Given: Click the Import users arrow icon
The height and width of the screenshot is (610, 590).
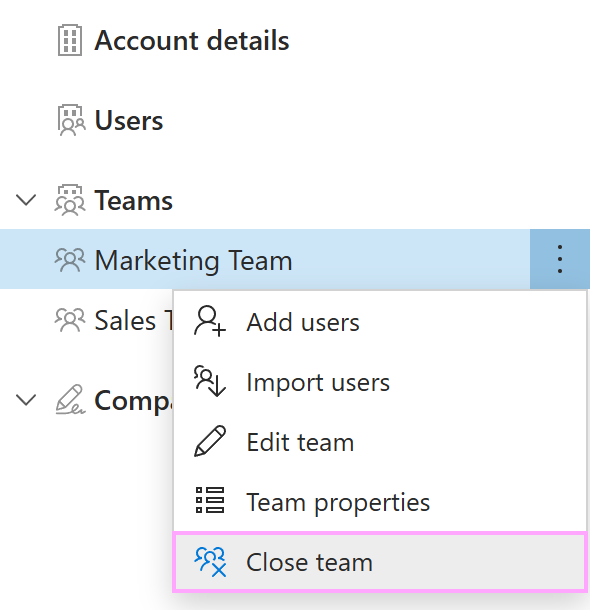Looking at the screenshot, I should (210, 381).
